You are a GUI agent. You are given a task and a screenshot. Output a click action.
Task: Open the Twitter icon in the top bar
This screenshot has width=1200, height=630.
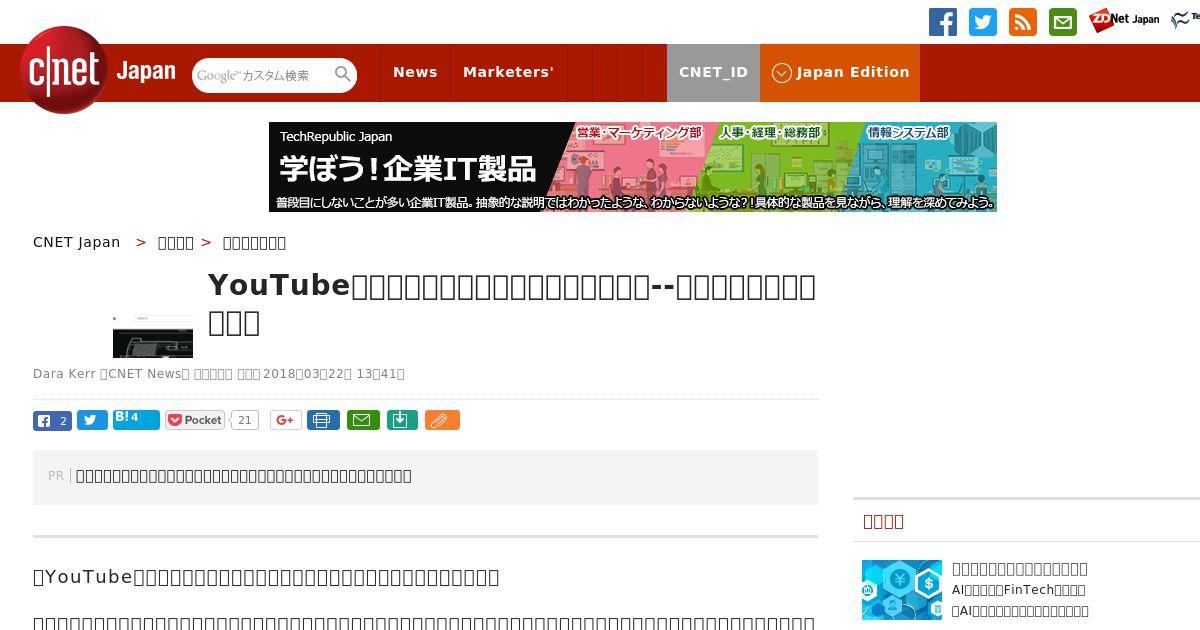point(983,22)
